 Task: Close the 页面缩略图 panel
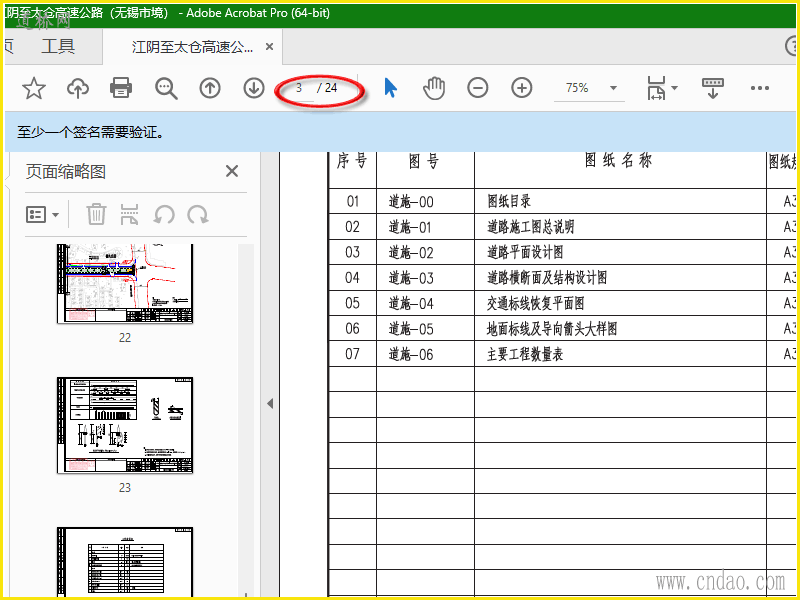(x=232, y=171)
